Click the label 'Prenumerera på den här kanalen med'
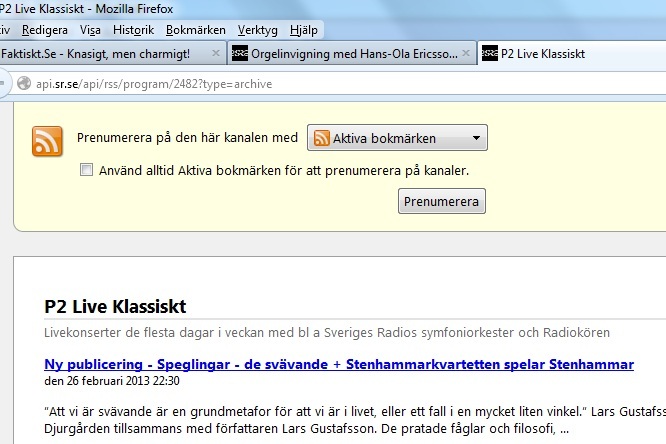 click(x=187, y=138)
